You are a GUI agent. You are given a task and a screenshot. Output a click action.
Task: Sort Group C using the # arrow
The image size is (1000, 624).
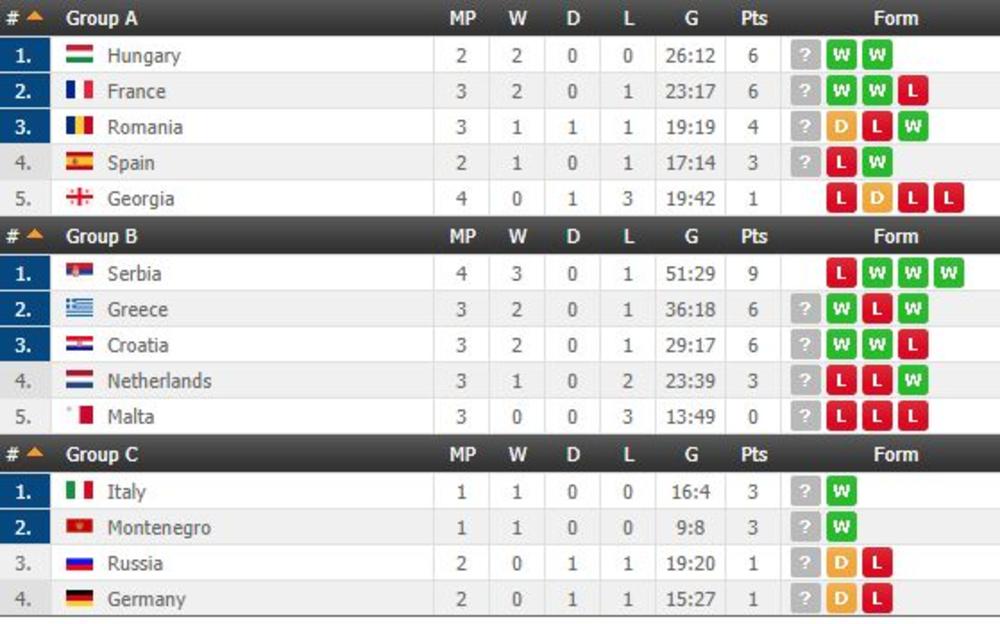click(35, 454)
